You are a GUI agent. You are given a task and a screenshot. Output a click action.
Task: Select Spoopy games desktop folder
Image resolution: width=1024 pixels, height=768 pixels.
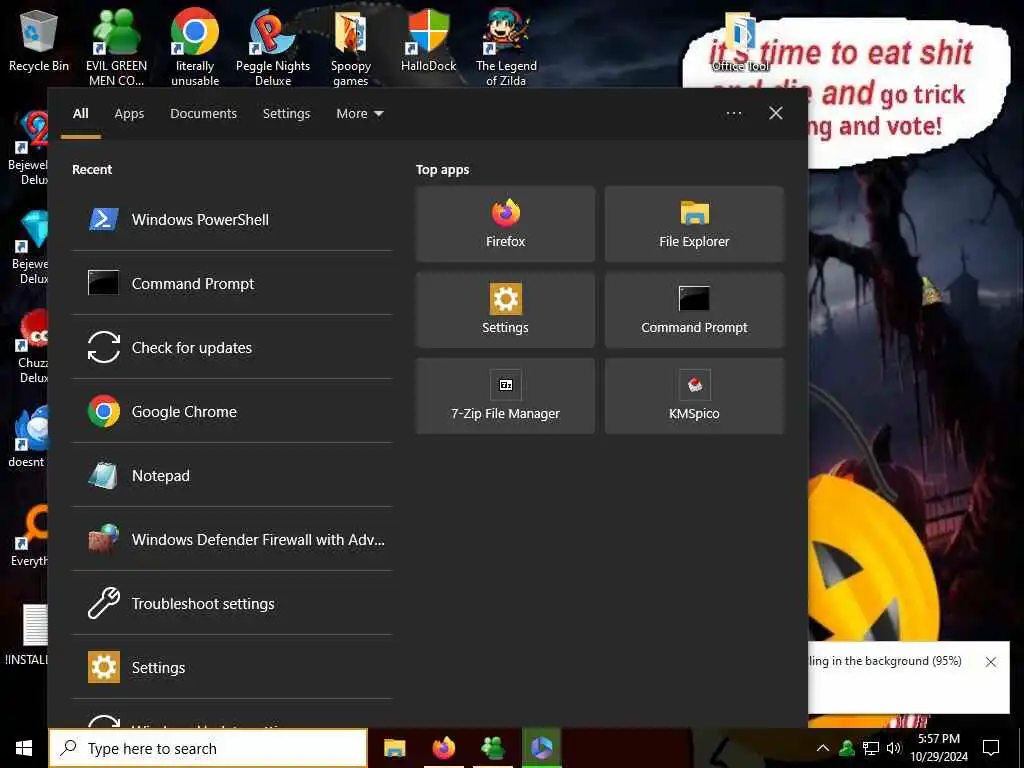coord(351,47)
